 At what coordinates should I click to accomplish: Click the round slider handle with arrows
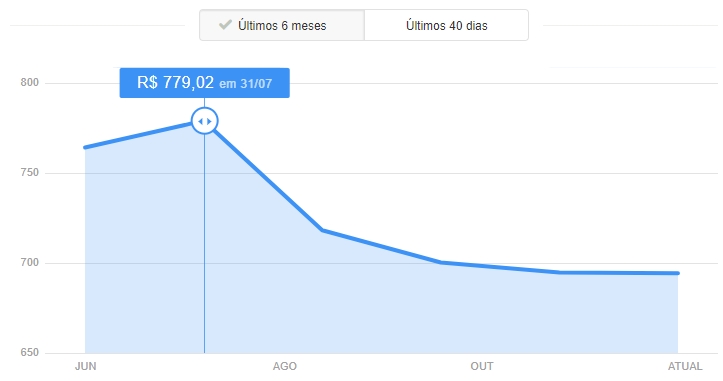point(204,121)
